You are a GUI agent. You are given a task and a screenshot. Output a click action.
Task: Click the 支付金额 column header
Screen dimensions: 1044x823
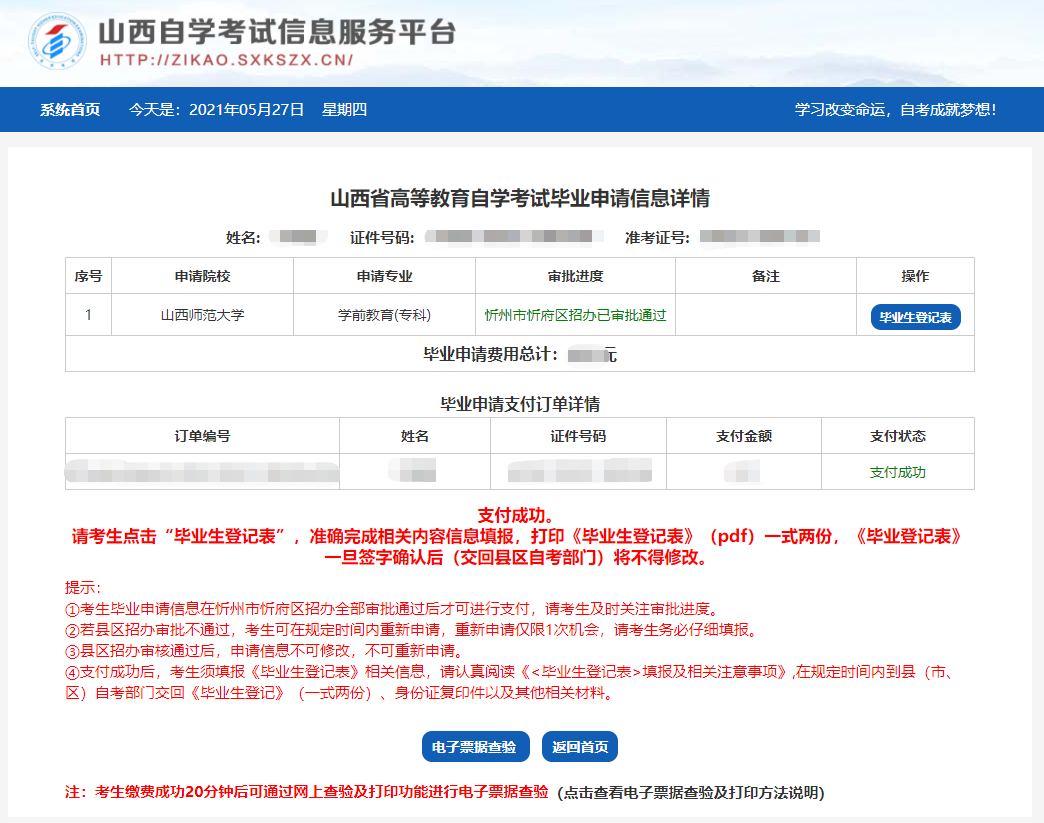click(x=743, y=435)
